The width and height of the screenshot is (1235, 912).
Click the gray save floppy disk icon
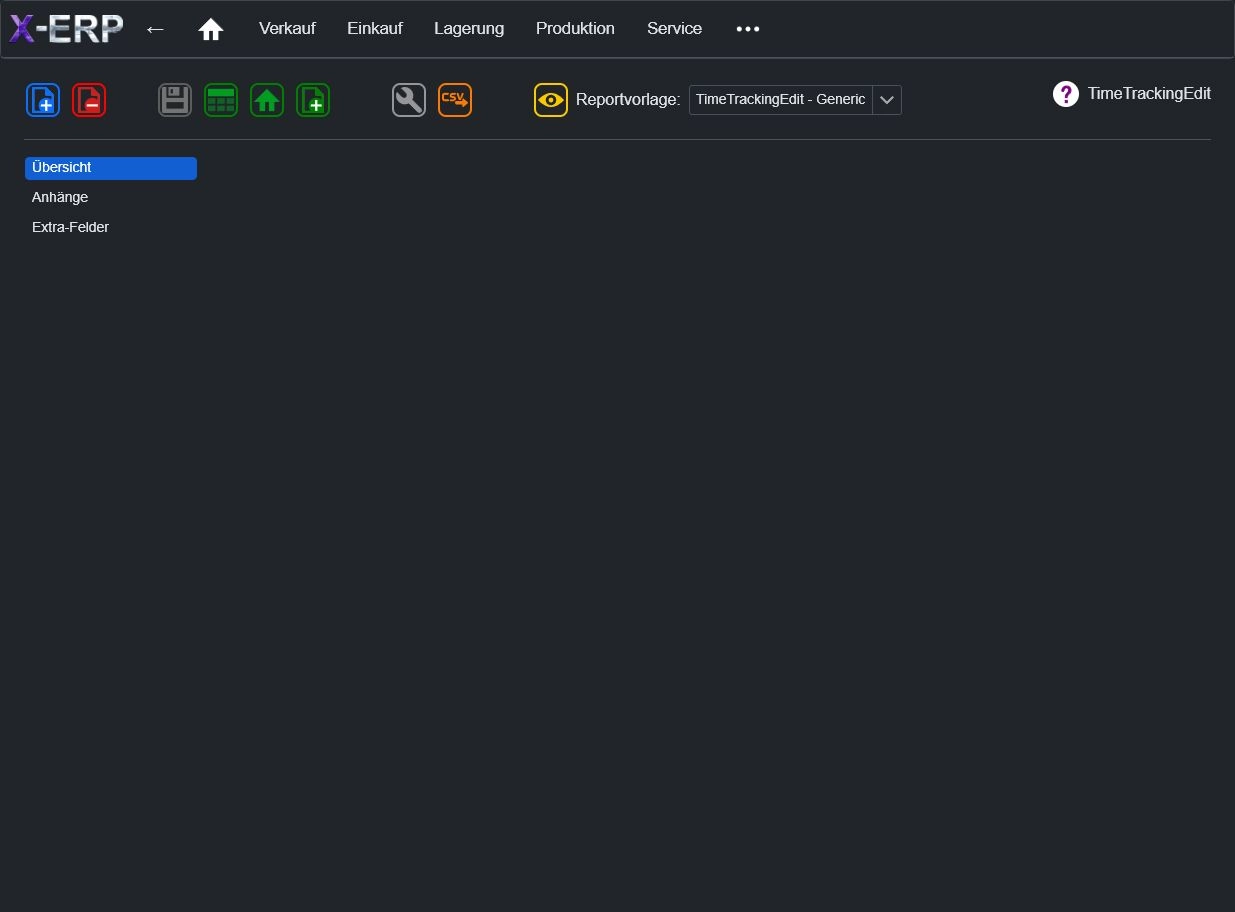pyautogui.click(x=175, y=100)
